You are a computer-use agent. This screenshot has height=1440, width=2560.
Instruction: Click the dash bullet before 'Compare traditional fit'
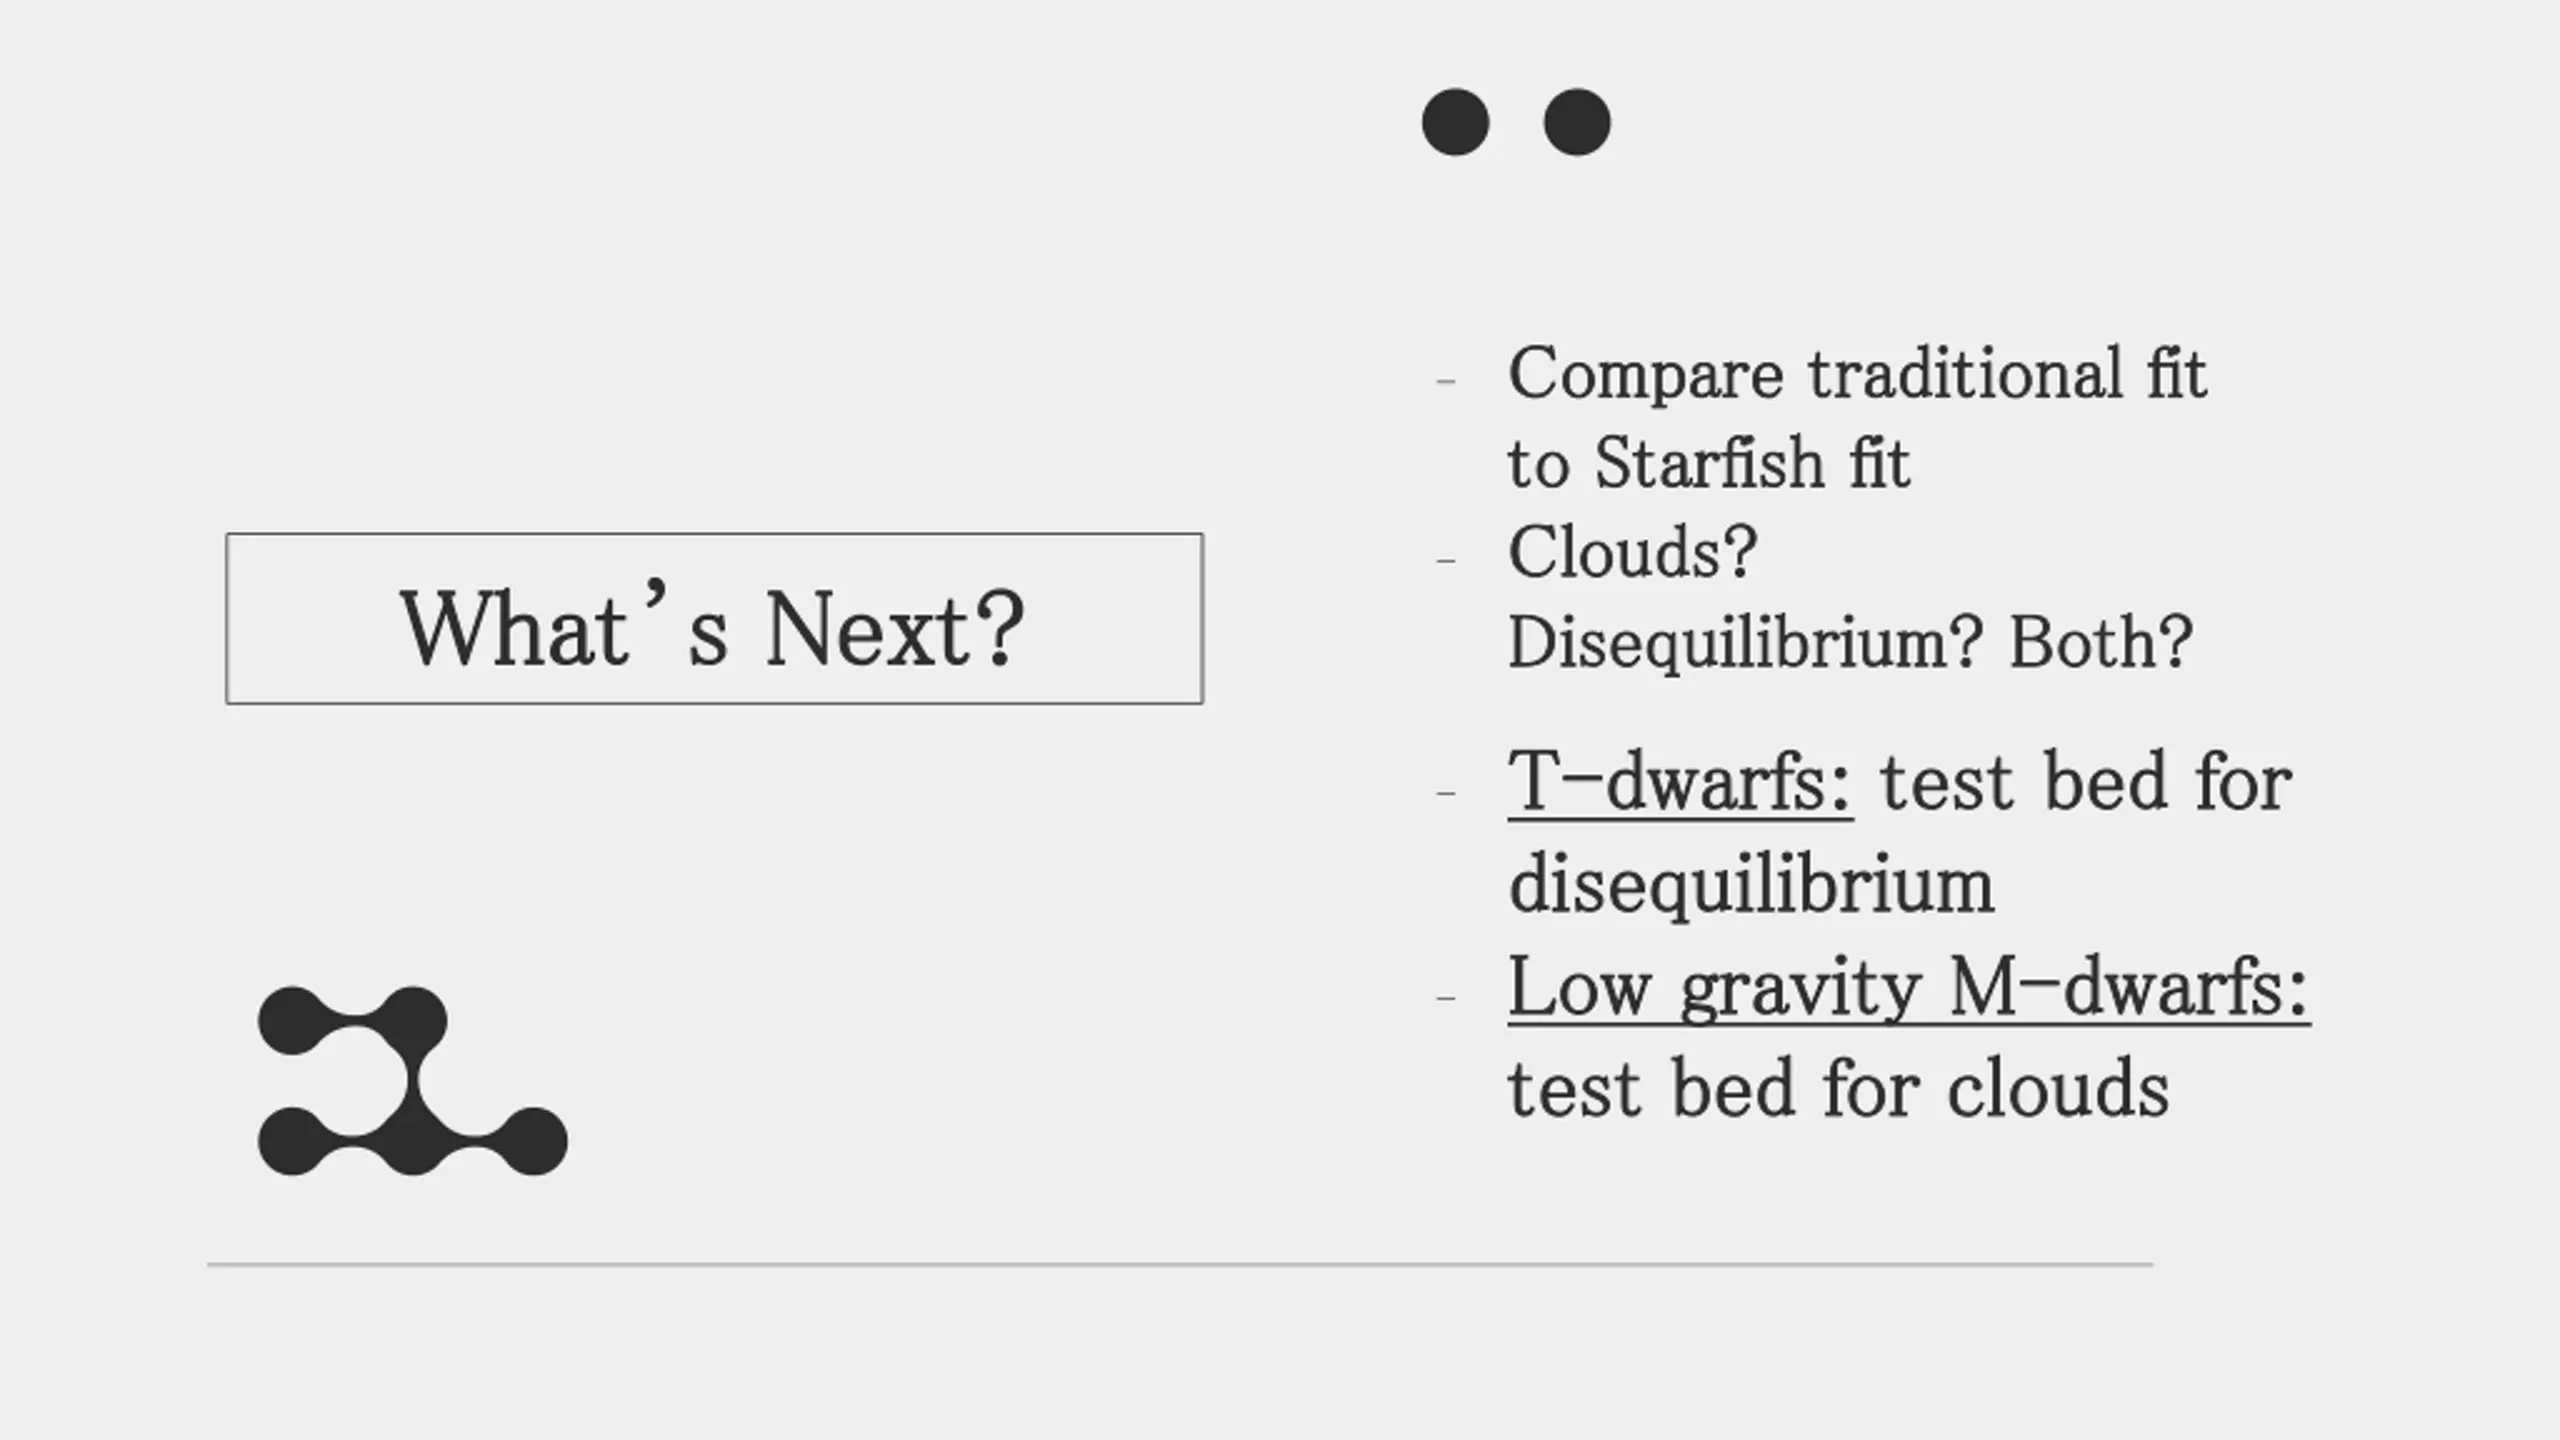pos(1445,381)
